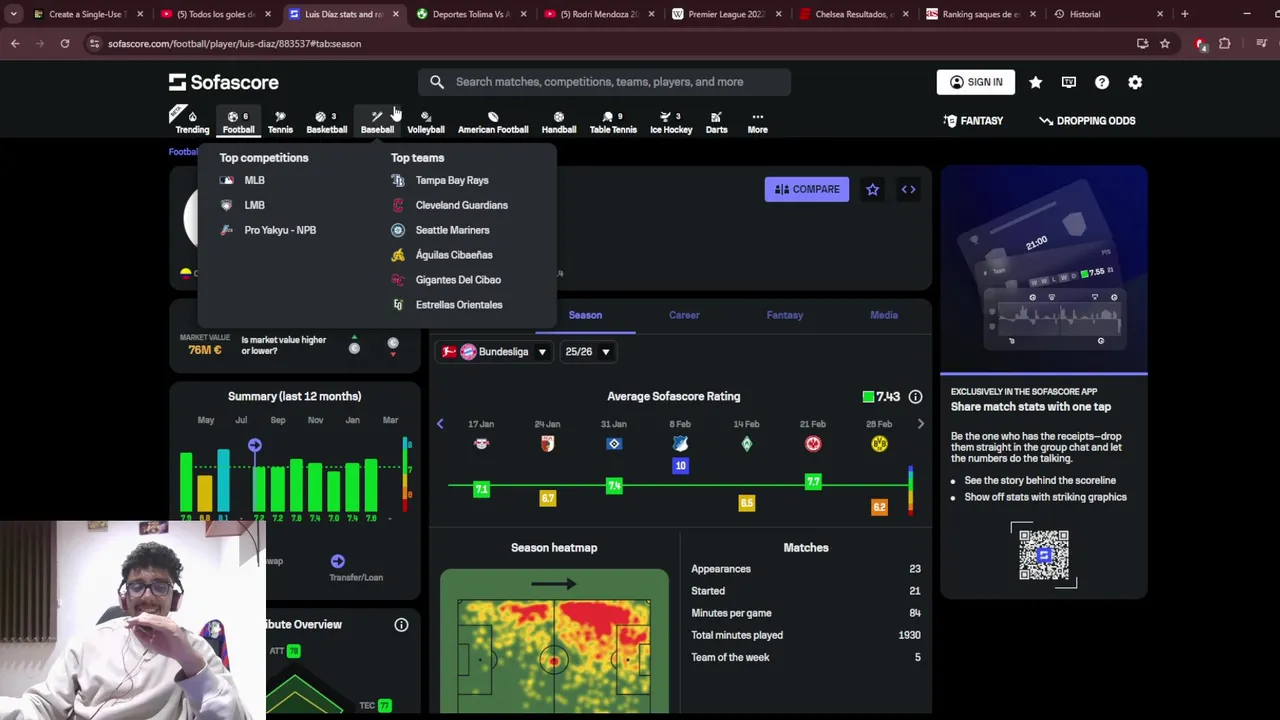Open a new browser tab
The height and width of the screenshot is (720, 1280).
(1184, 14)
